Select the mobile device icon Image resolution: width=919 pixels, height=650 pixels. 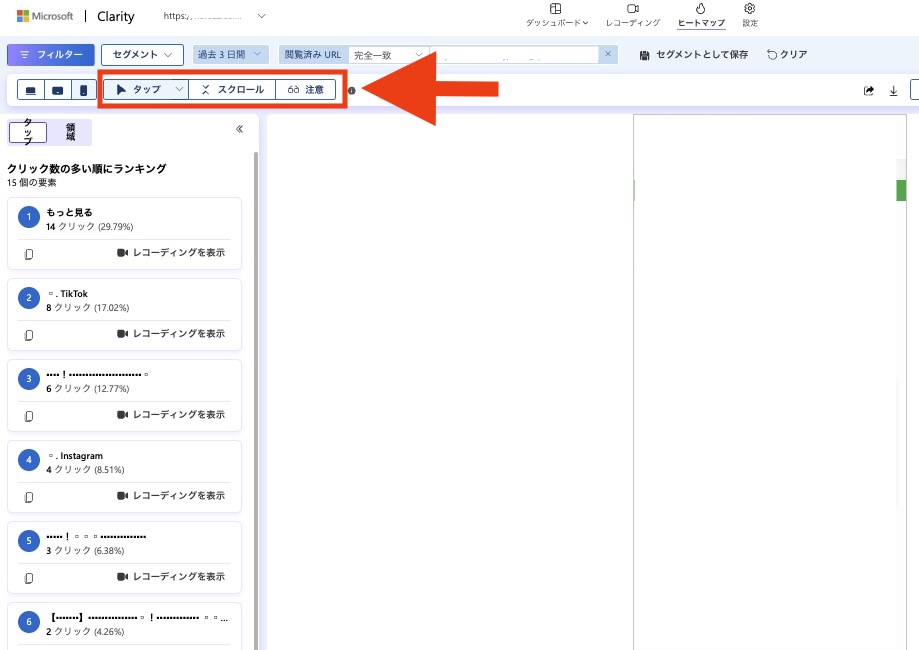(x=83, y=90)
